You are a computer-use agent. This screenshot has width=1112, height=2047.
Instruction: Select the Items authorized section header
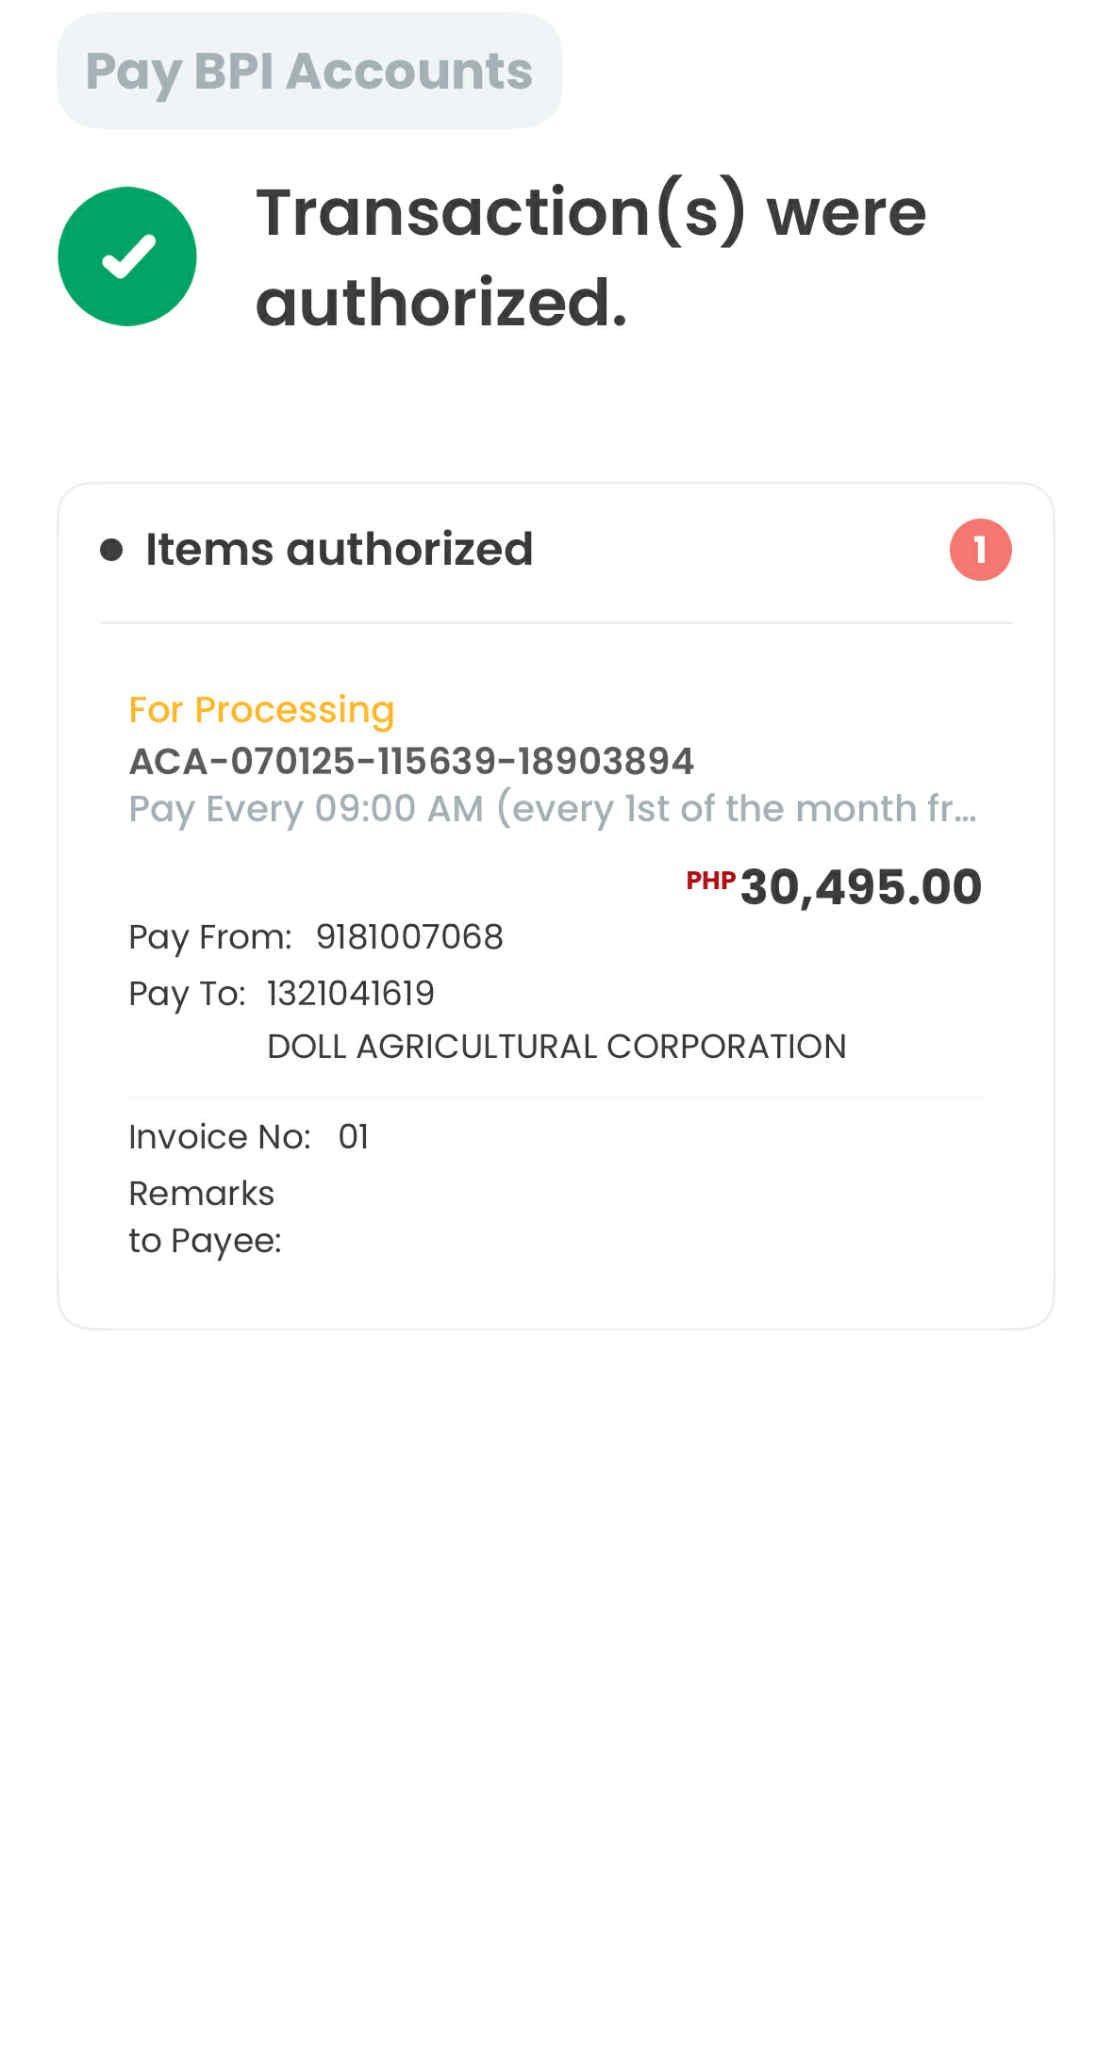(339, 549)
